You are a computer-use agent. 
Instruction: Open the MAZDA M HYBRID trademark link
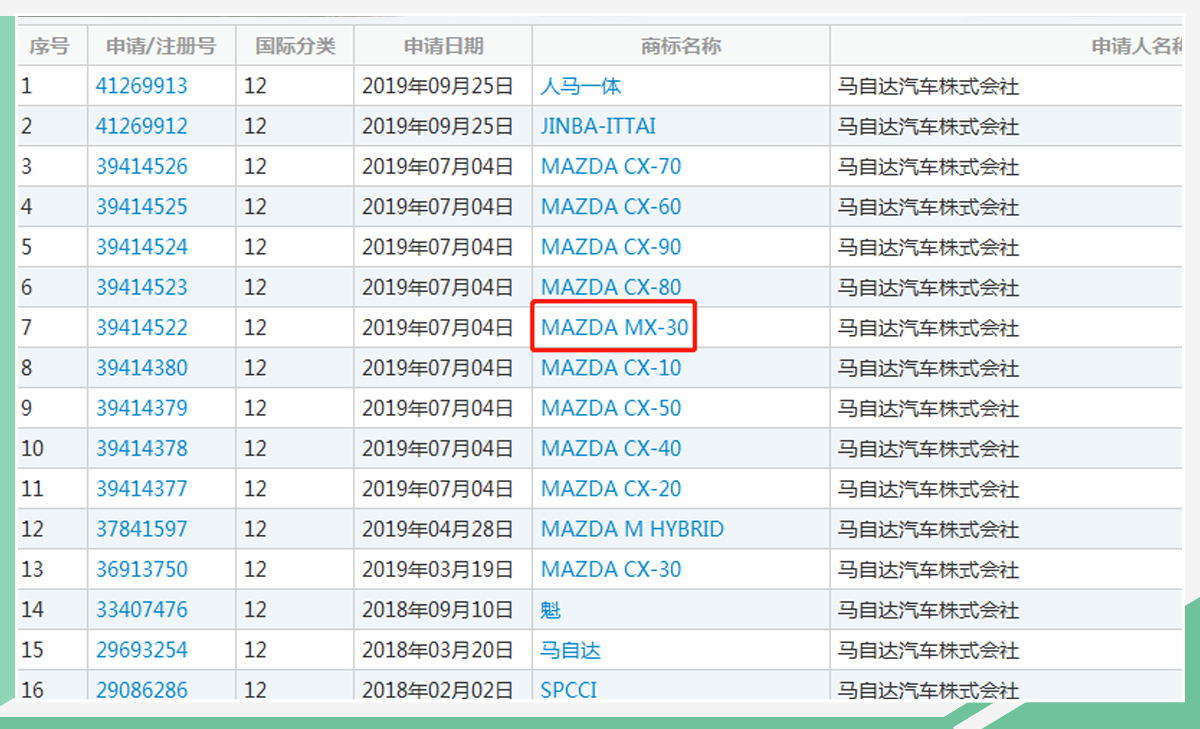click(x=632, y=529)
